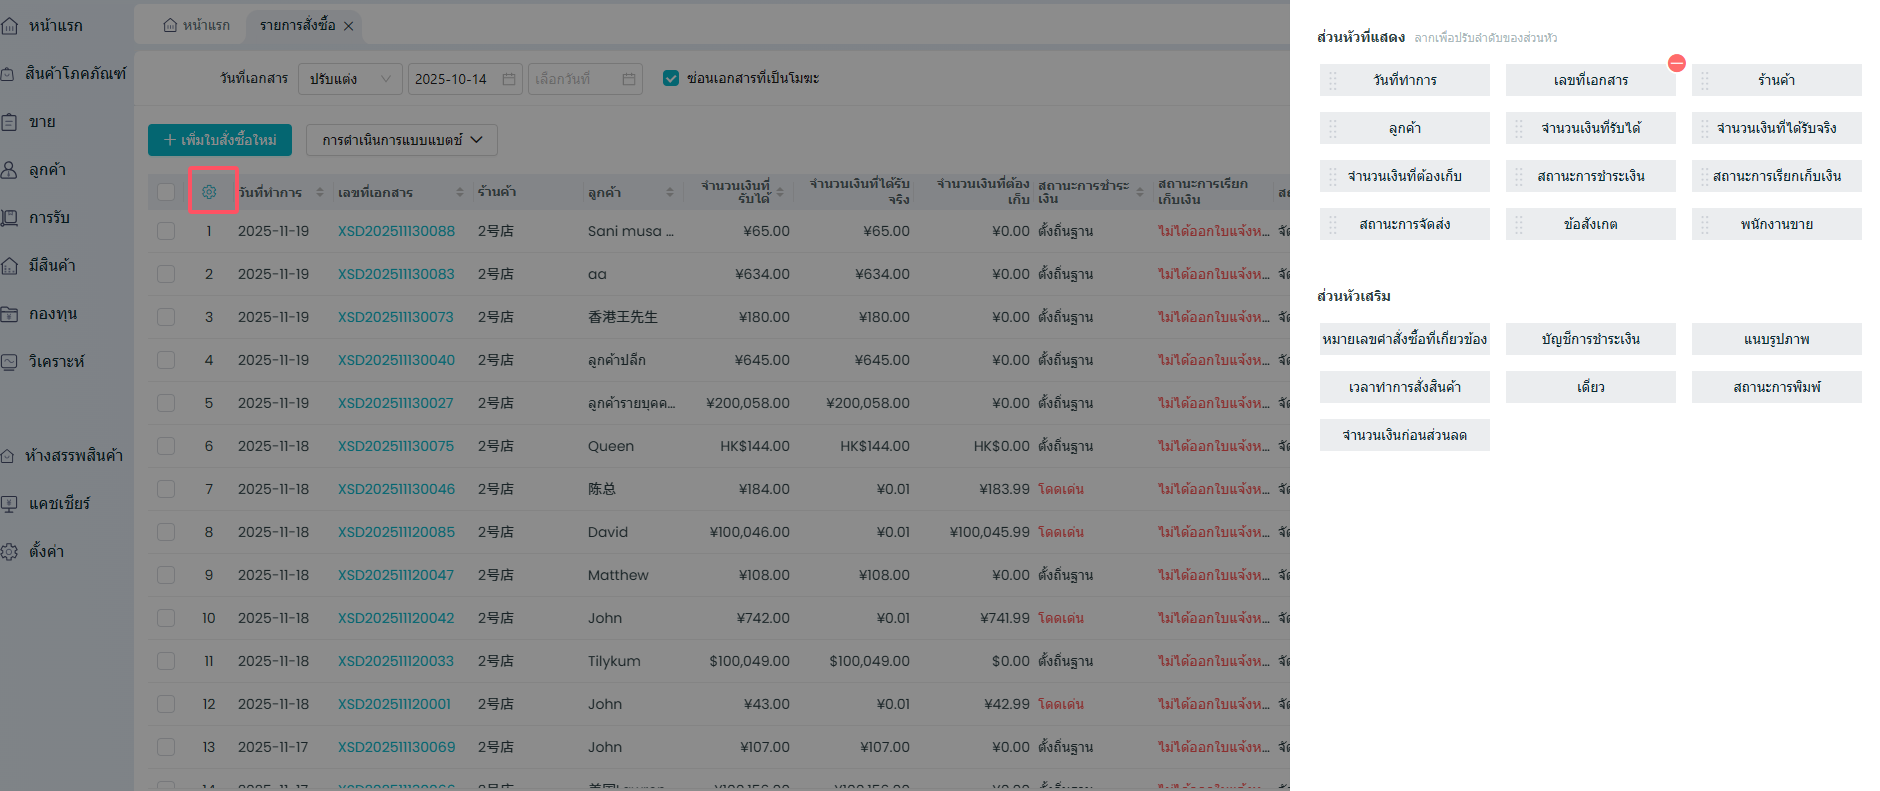Viewport: 1880px width, 791px height.
Task: Check the select-all checkbox in table header
Action: (x=166, y=192)
